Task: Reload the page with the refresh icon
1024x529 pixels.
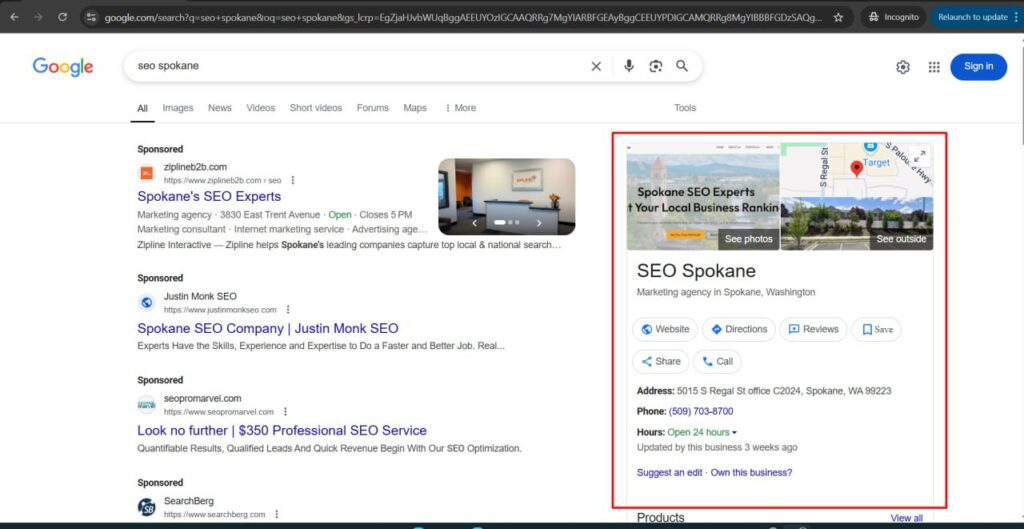Action: click(x=63, y=18)
